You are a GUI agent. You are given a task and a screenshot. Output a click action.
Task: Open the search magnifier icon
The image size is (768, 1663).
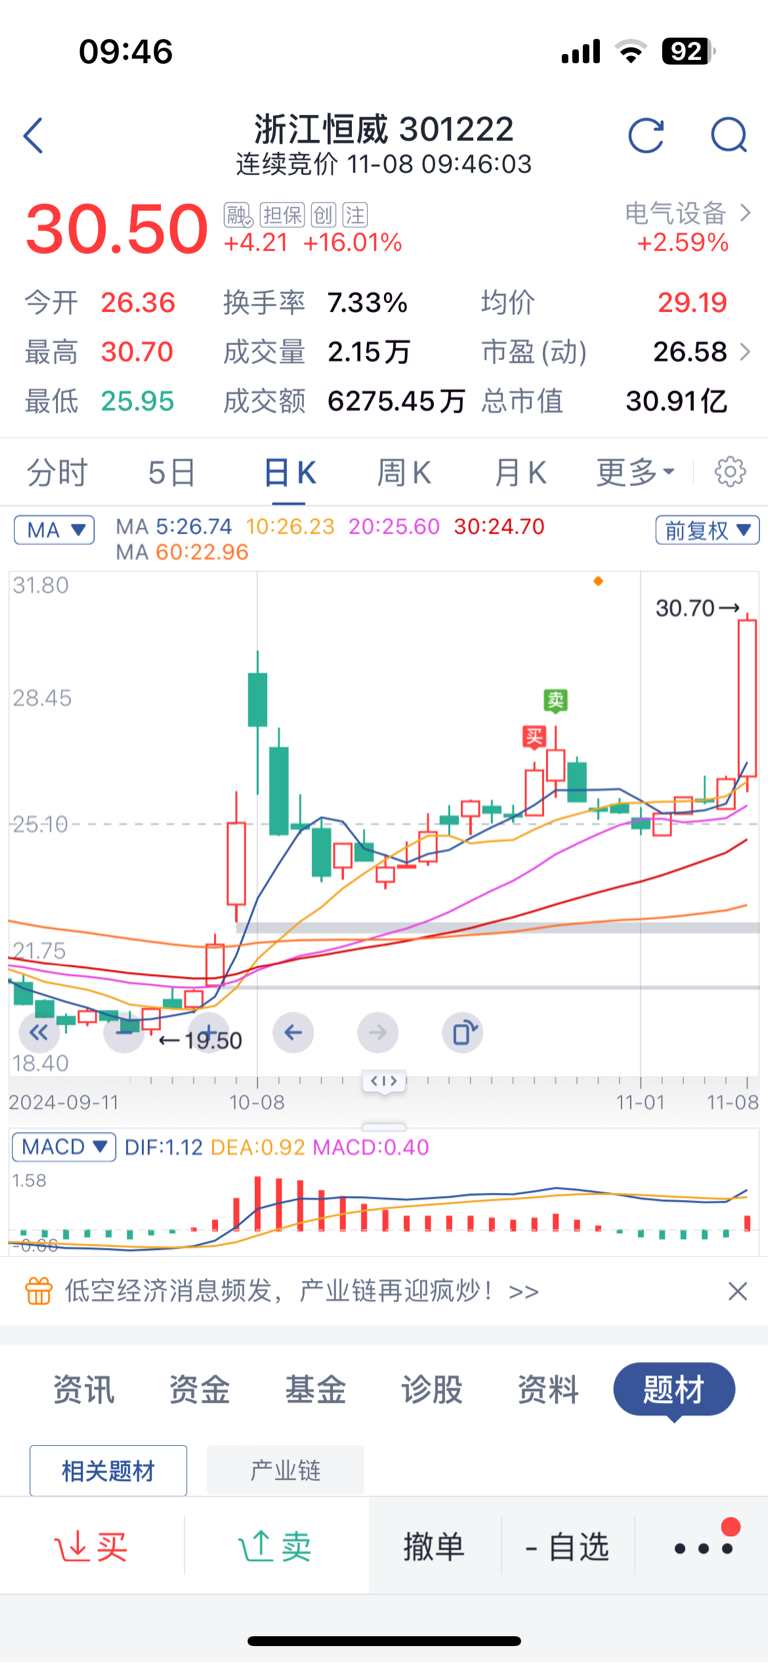729,135
